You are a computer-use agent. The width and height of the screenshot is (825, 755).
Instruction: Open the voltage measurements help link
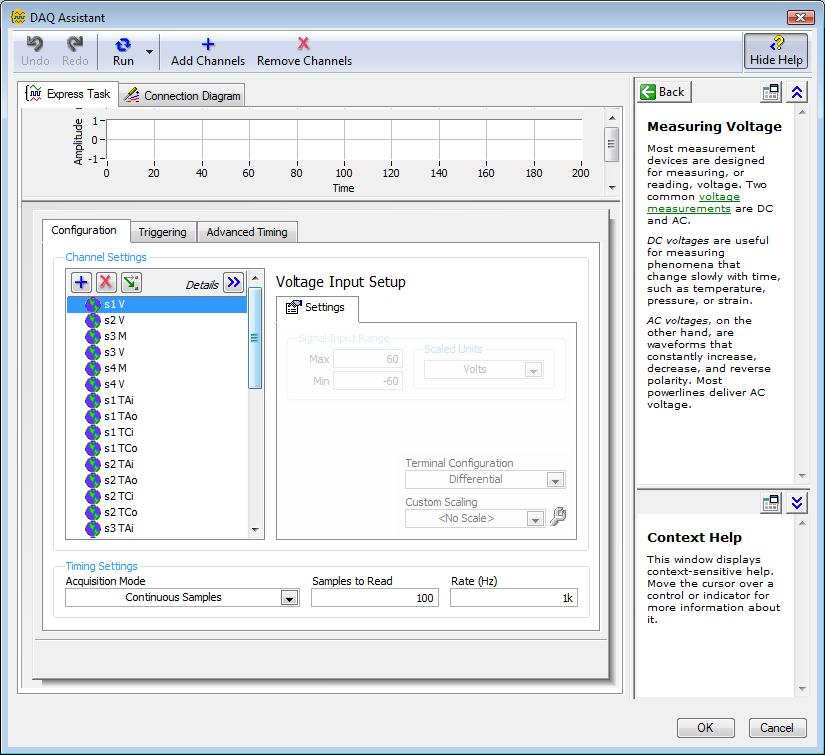click(x=693, y=203)
